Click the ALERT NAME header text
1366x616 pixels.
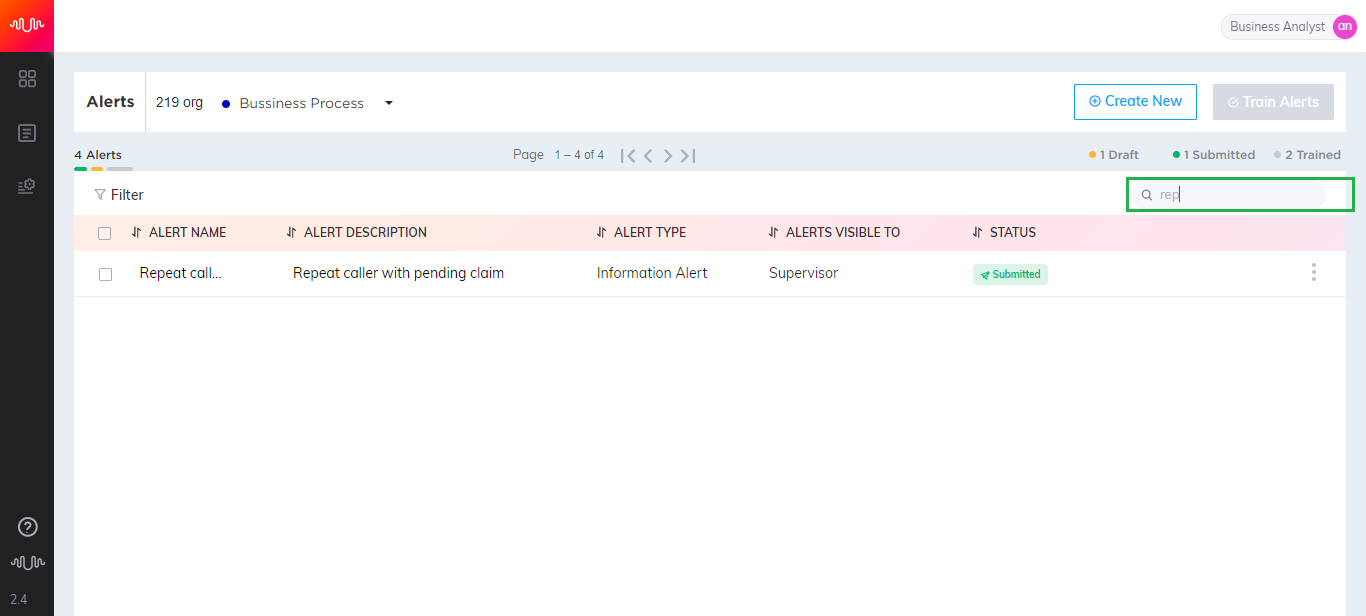click(188, 232)
